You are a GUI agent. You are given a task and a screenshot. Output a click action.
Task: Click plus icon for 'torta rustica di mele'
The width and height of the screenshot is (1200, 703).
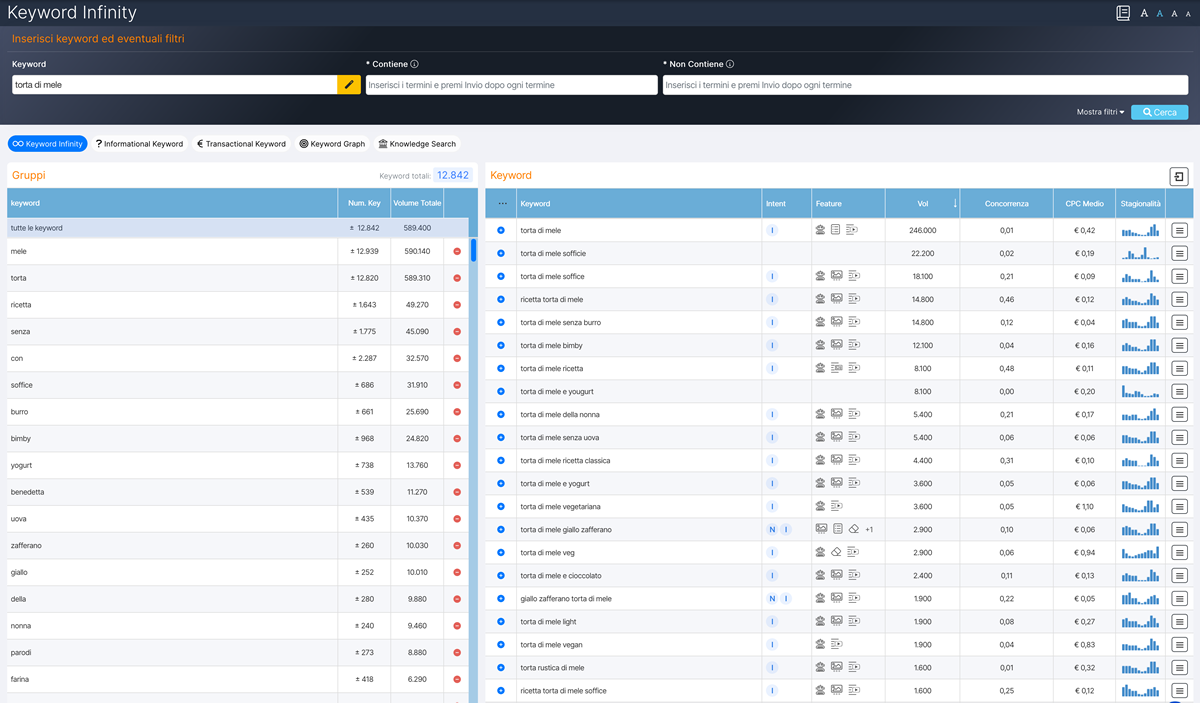pyautogui.click(x=501, y=667)
